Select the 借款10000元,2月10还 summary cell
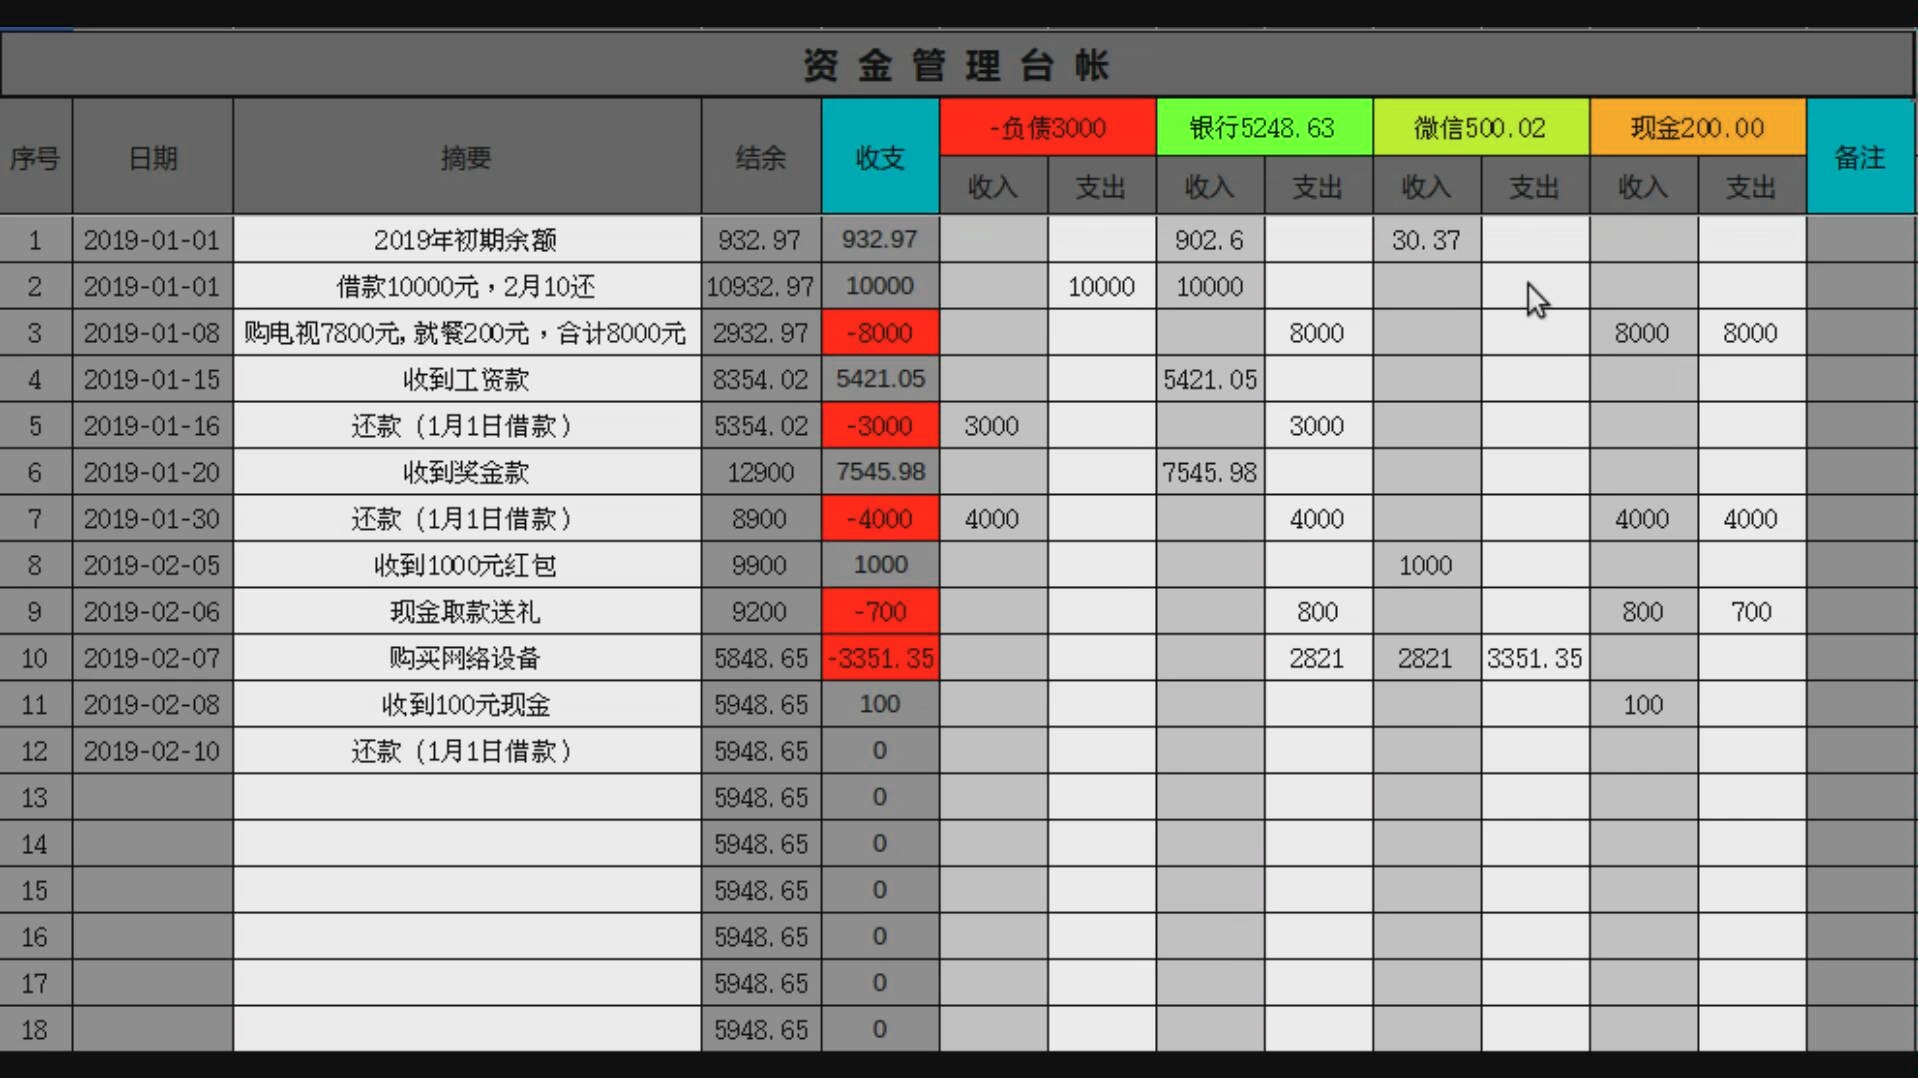The width and height of the screenshot is (1918, 1078). 467,287
